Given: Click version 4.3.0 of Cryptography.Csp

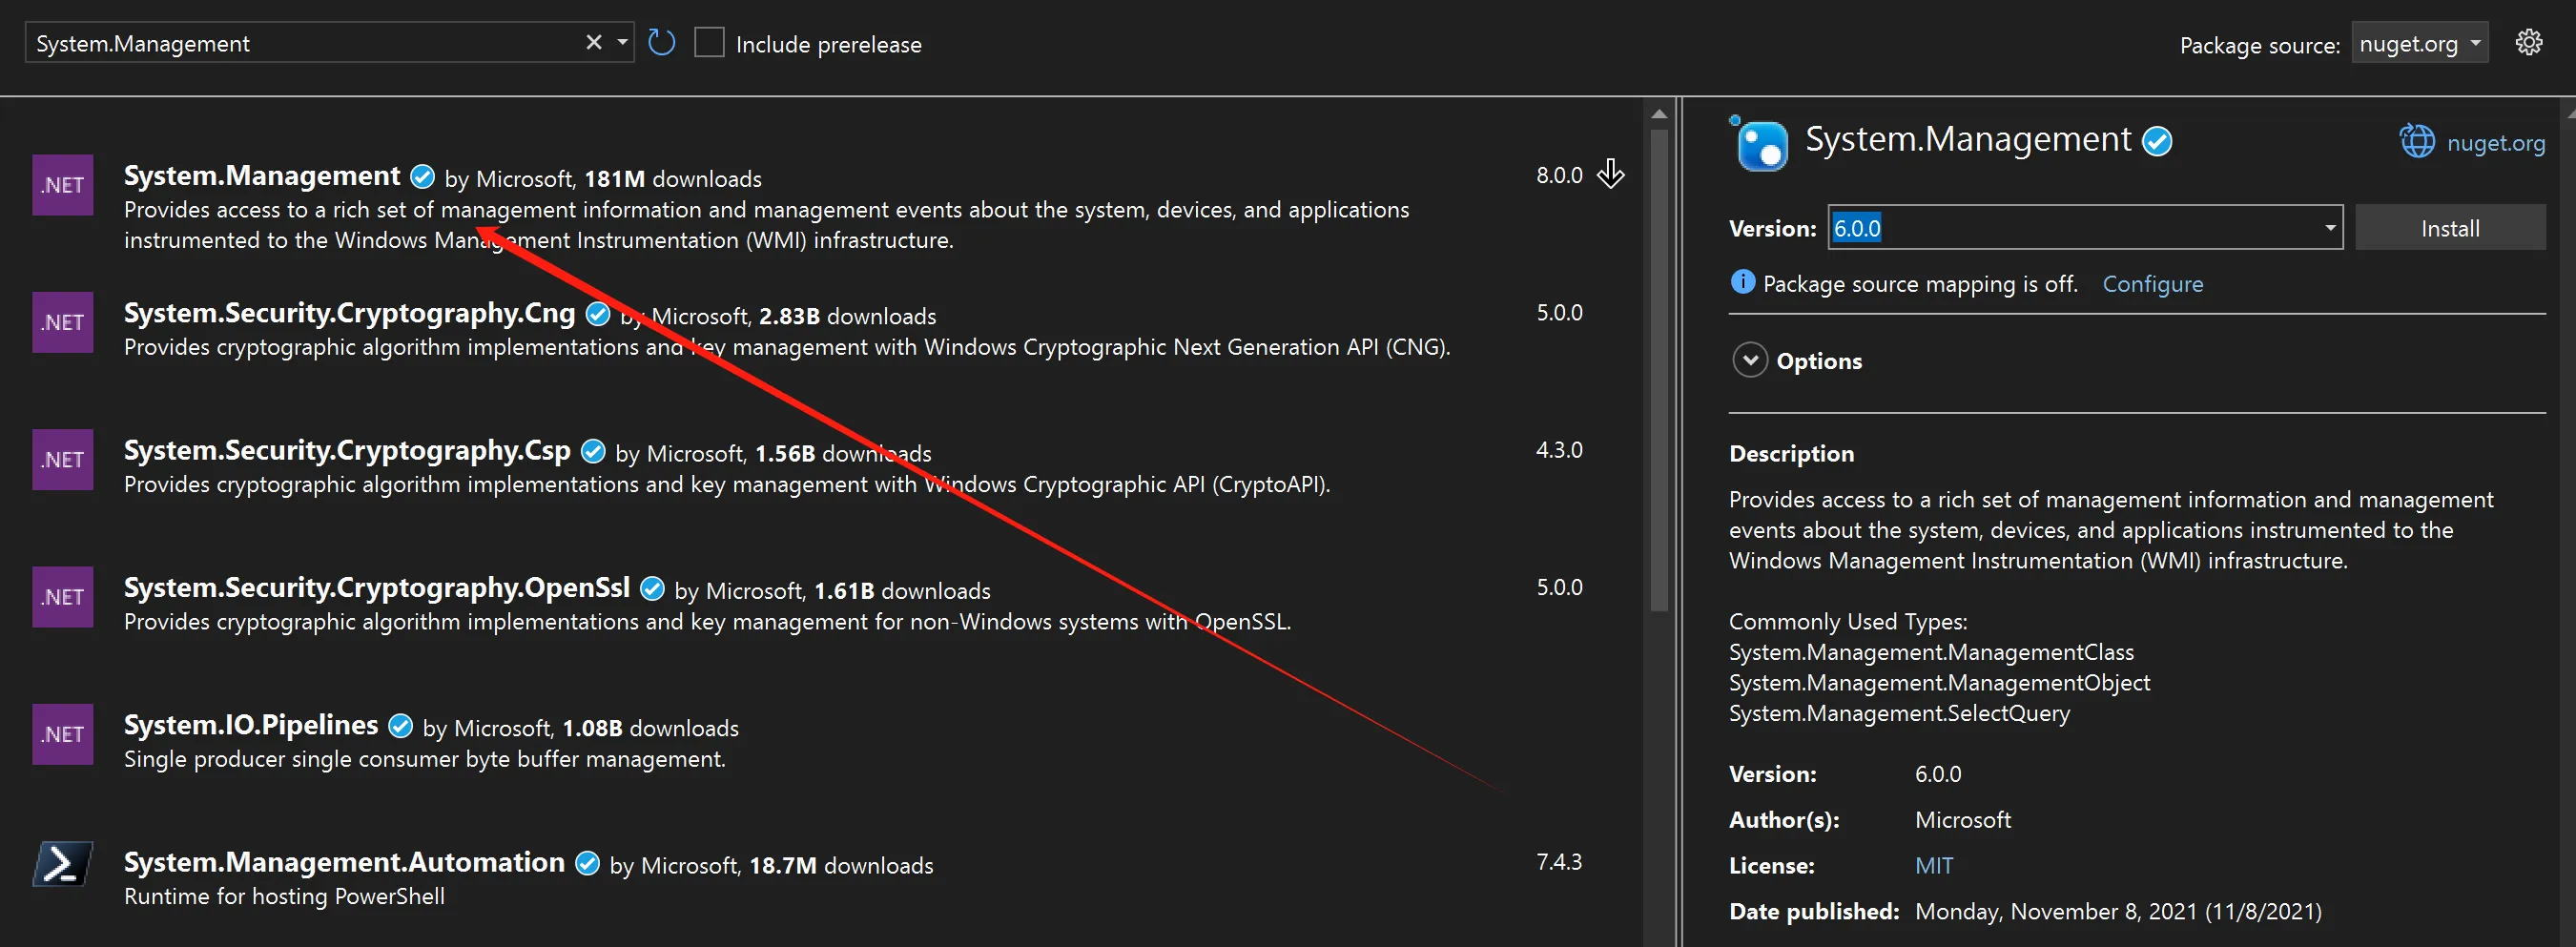Looking at the screenshot, I should pos(1559,450).
